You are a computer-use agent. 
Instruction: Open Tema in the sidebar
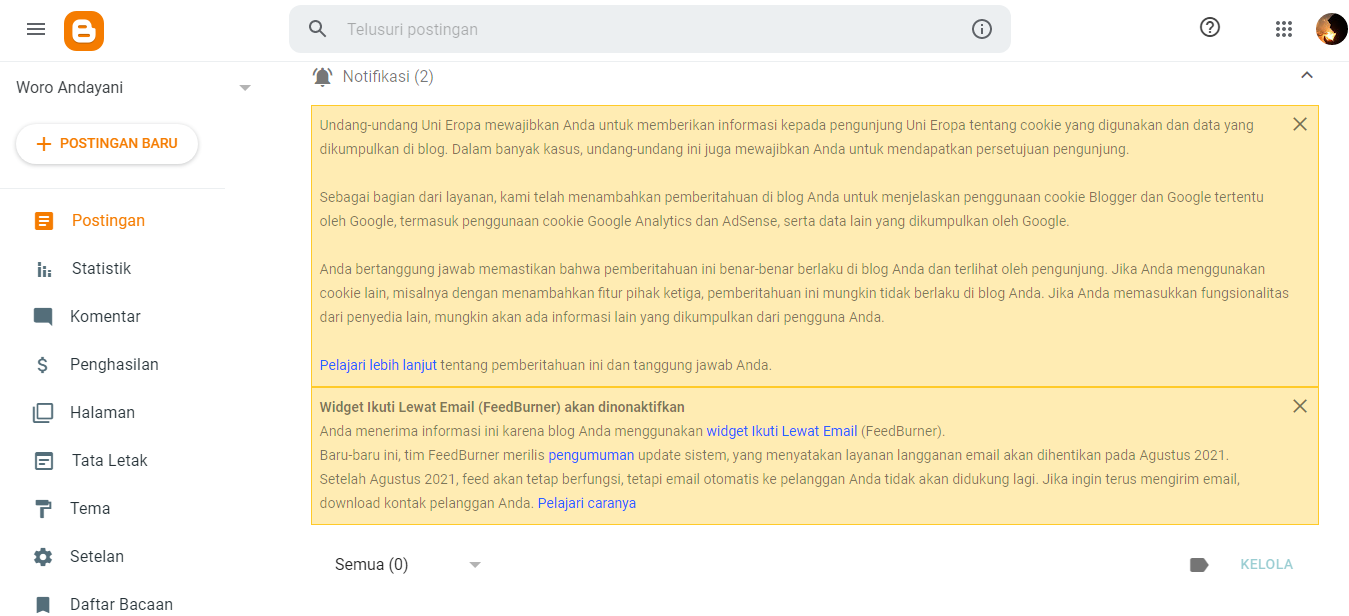tap(91, 509)
